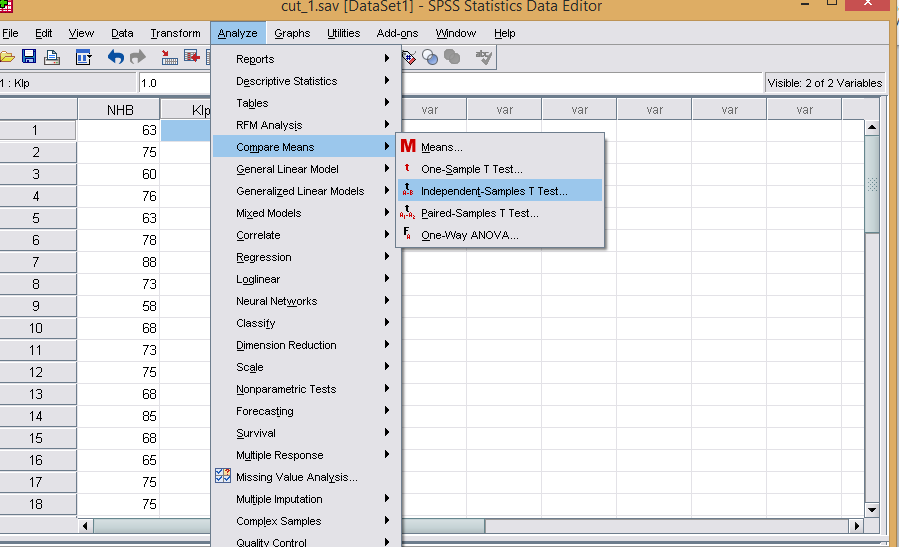
Task: Click the Print toolbar icon
Action: point(52,57)
